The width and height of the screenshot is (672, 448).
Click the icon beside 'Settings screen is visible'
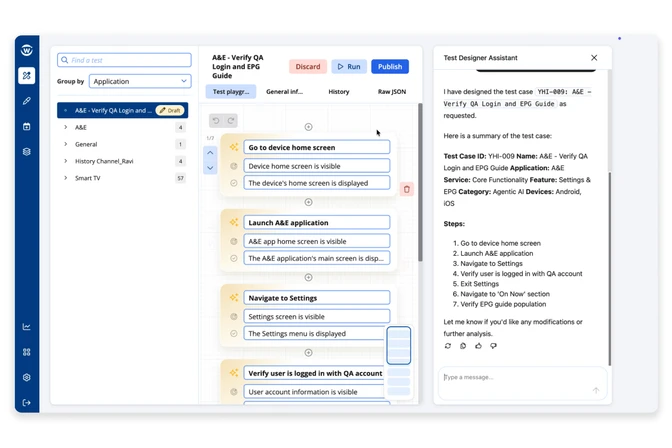(234, 316)
